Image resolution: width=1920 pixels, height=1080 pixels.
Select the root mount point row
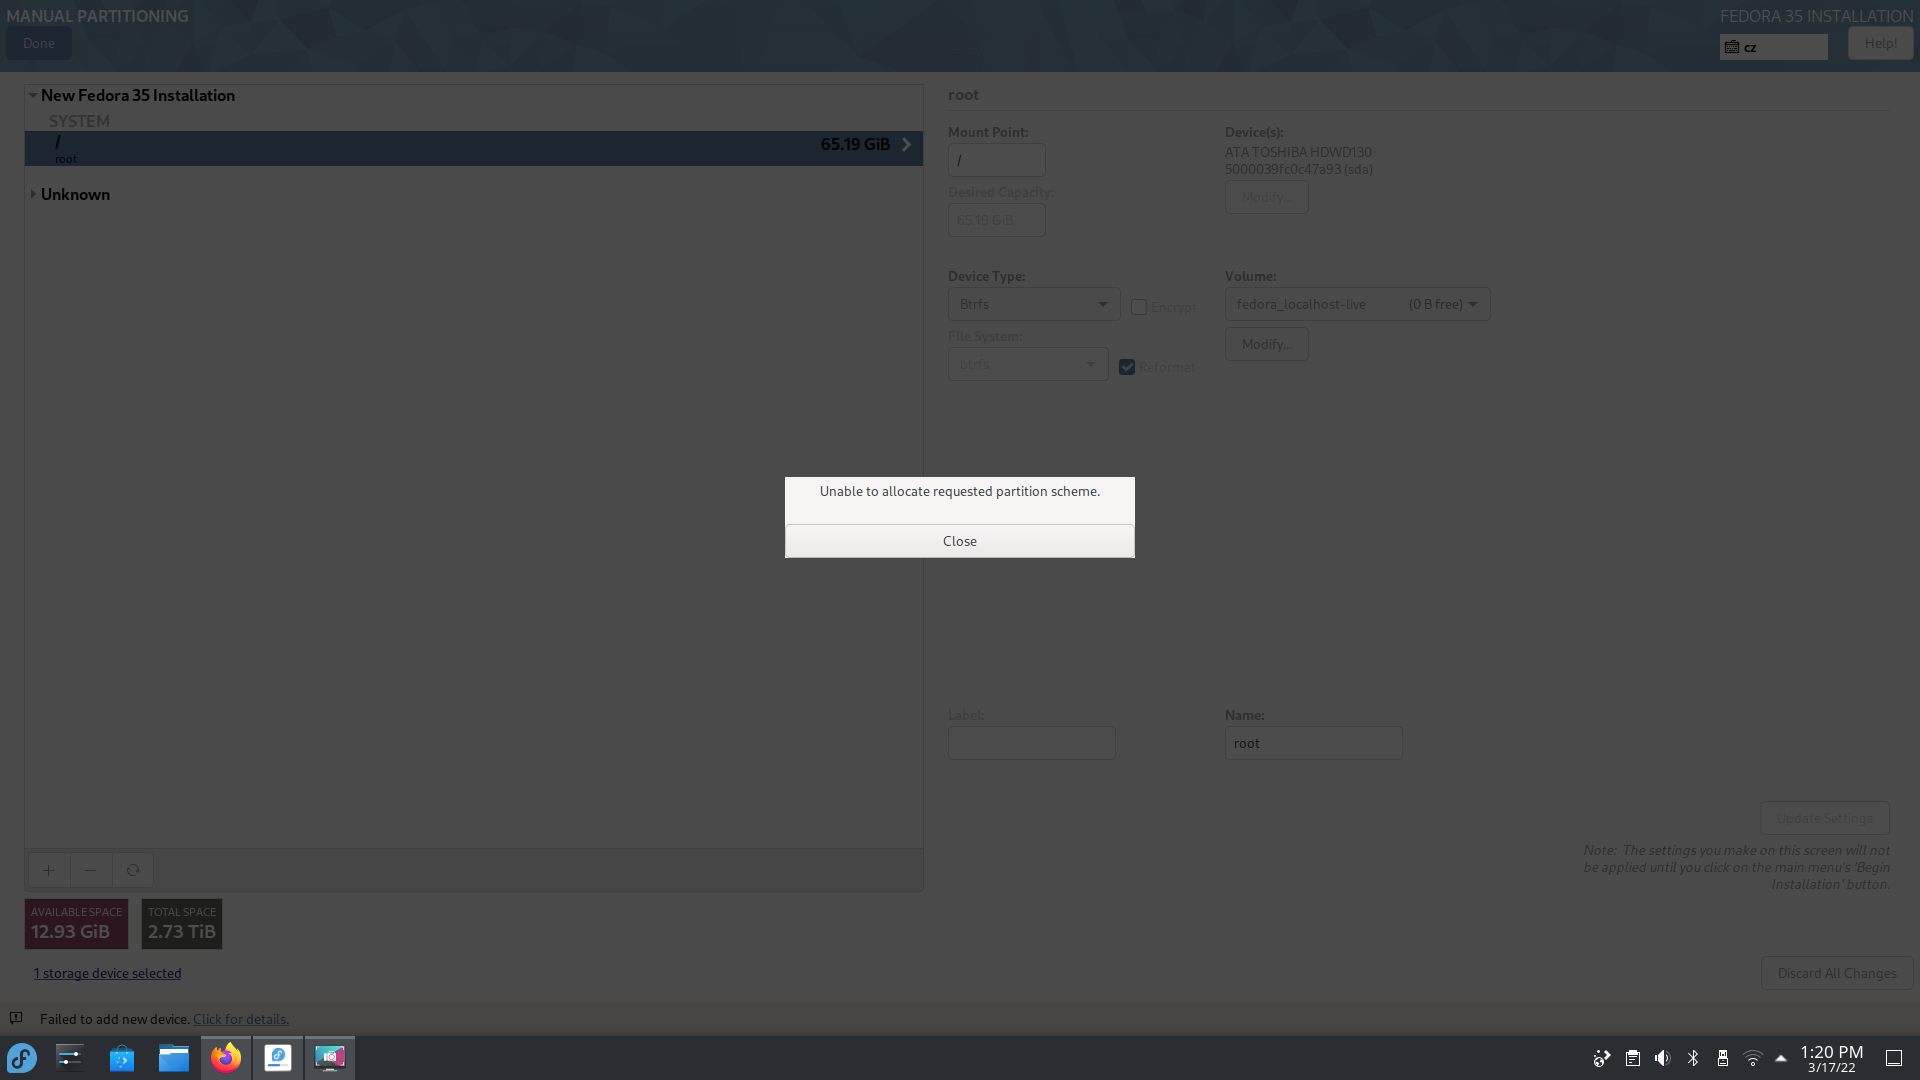point(473,148)
